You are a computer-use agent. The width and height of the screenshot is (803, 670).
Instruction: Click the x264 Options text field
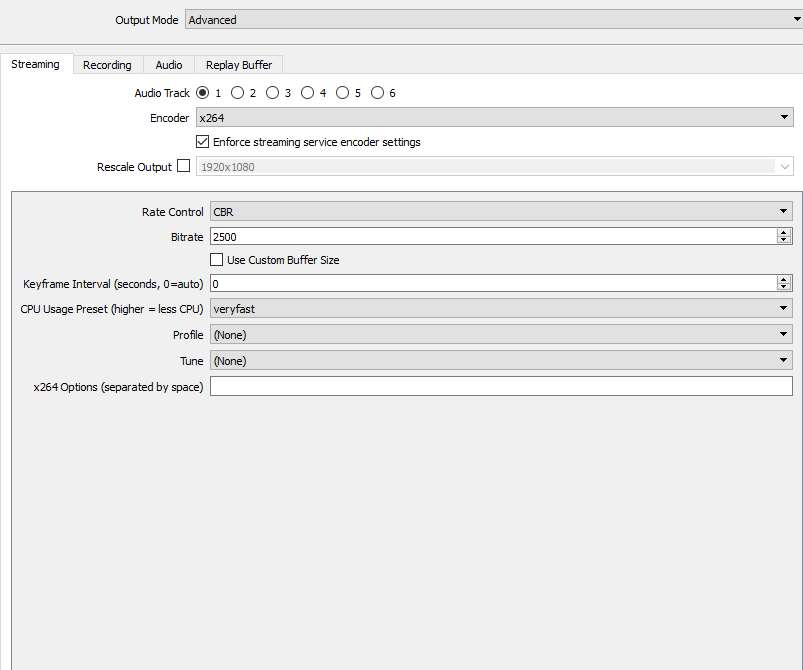pyautogui.click(x=501, y=386)
